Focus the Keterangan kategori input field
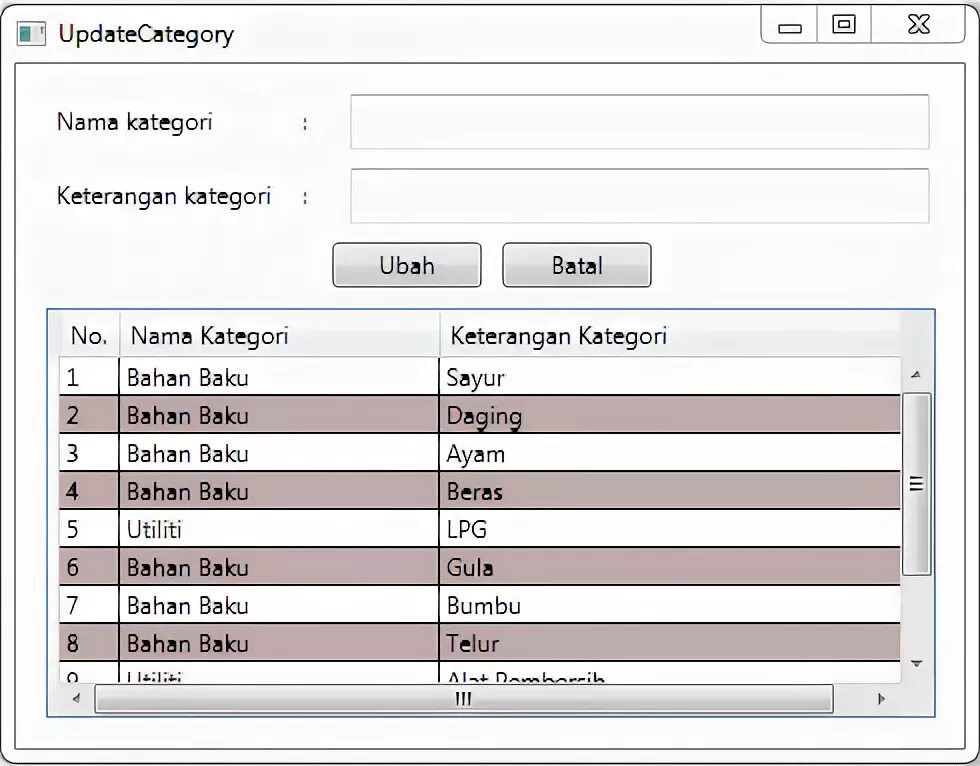980x766 pixels. (639, 196)
